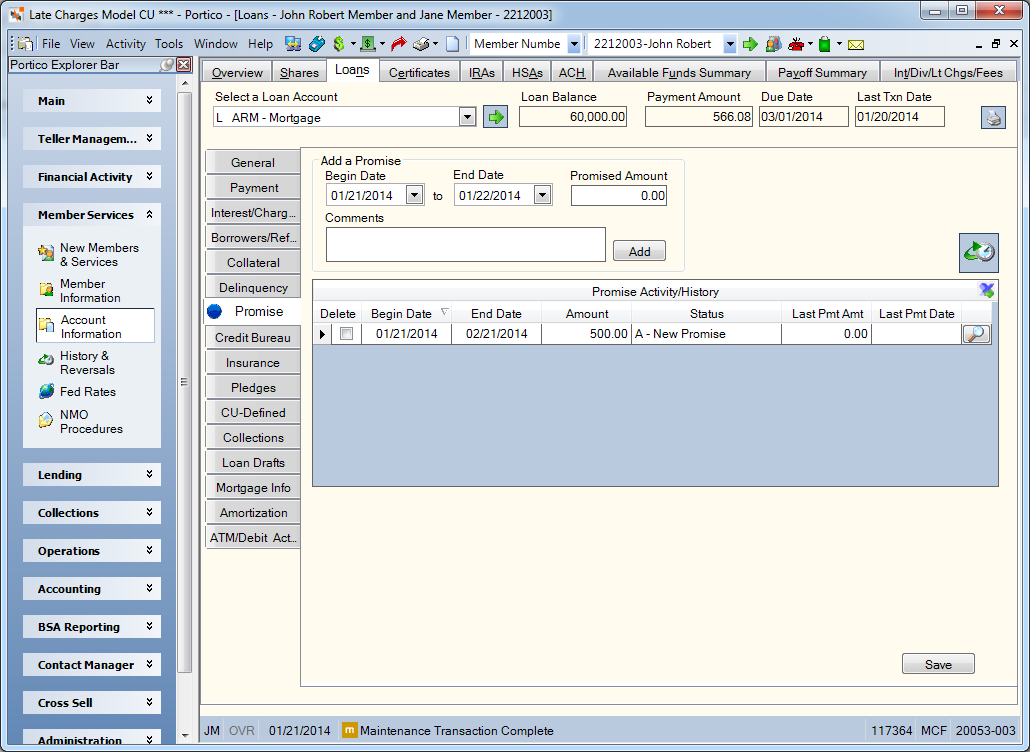Click green arrow next to loan account selector
1030x752 pixels.
tap(495, 118)
